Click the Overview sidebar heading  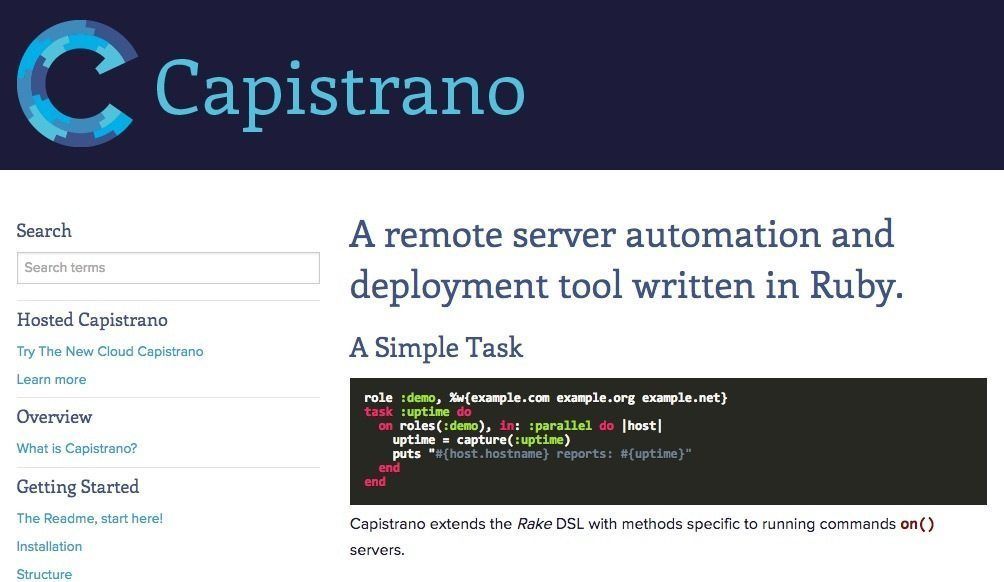(54, 417)
